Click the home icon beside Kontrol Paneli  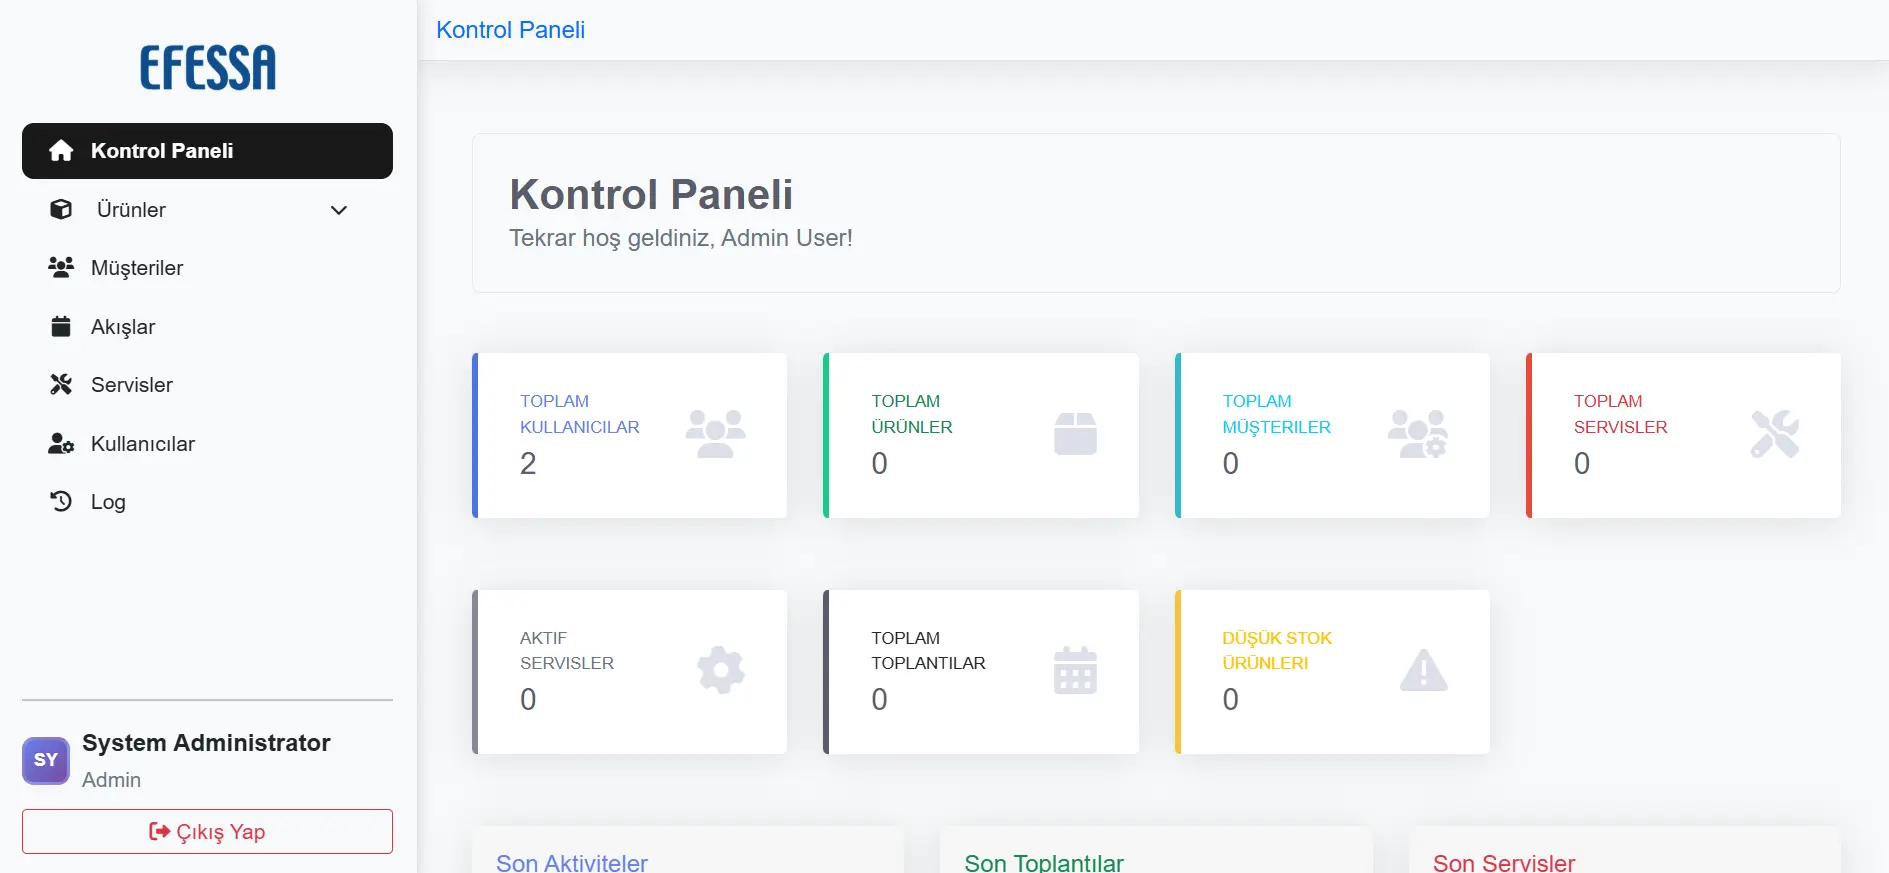[x=61, y=151]
